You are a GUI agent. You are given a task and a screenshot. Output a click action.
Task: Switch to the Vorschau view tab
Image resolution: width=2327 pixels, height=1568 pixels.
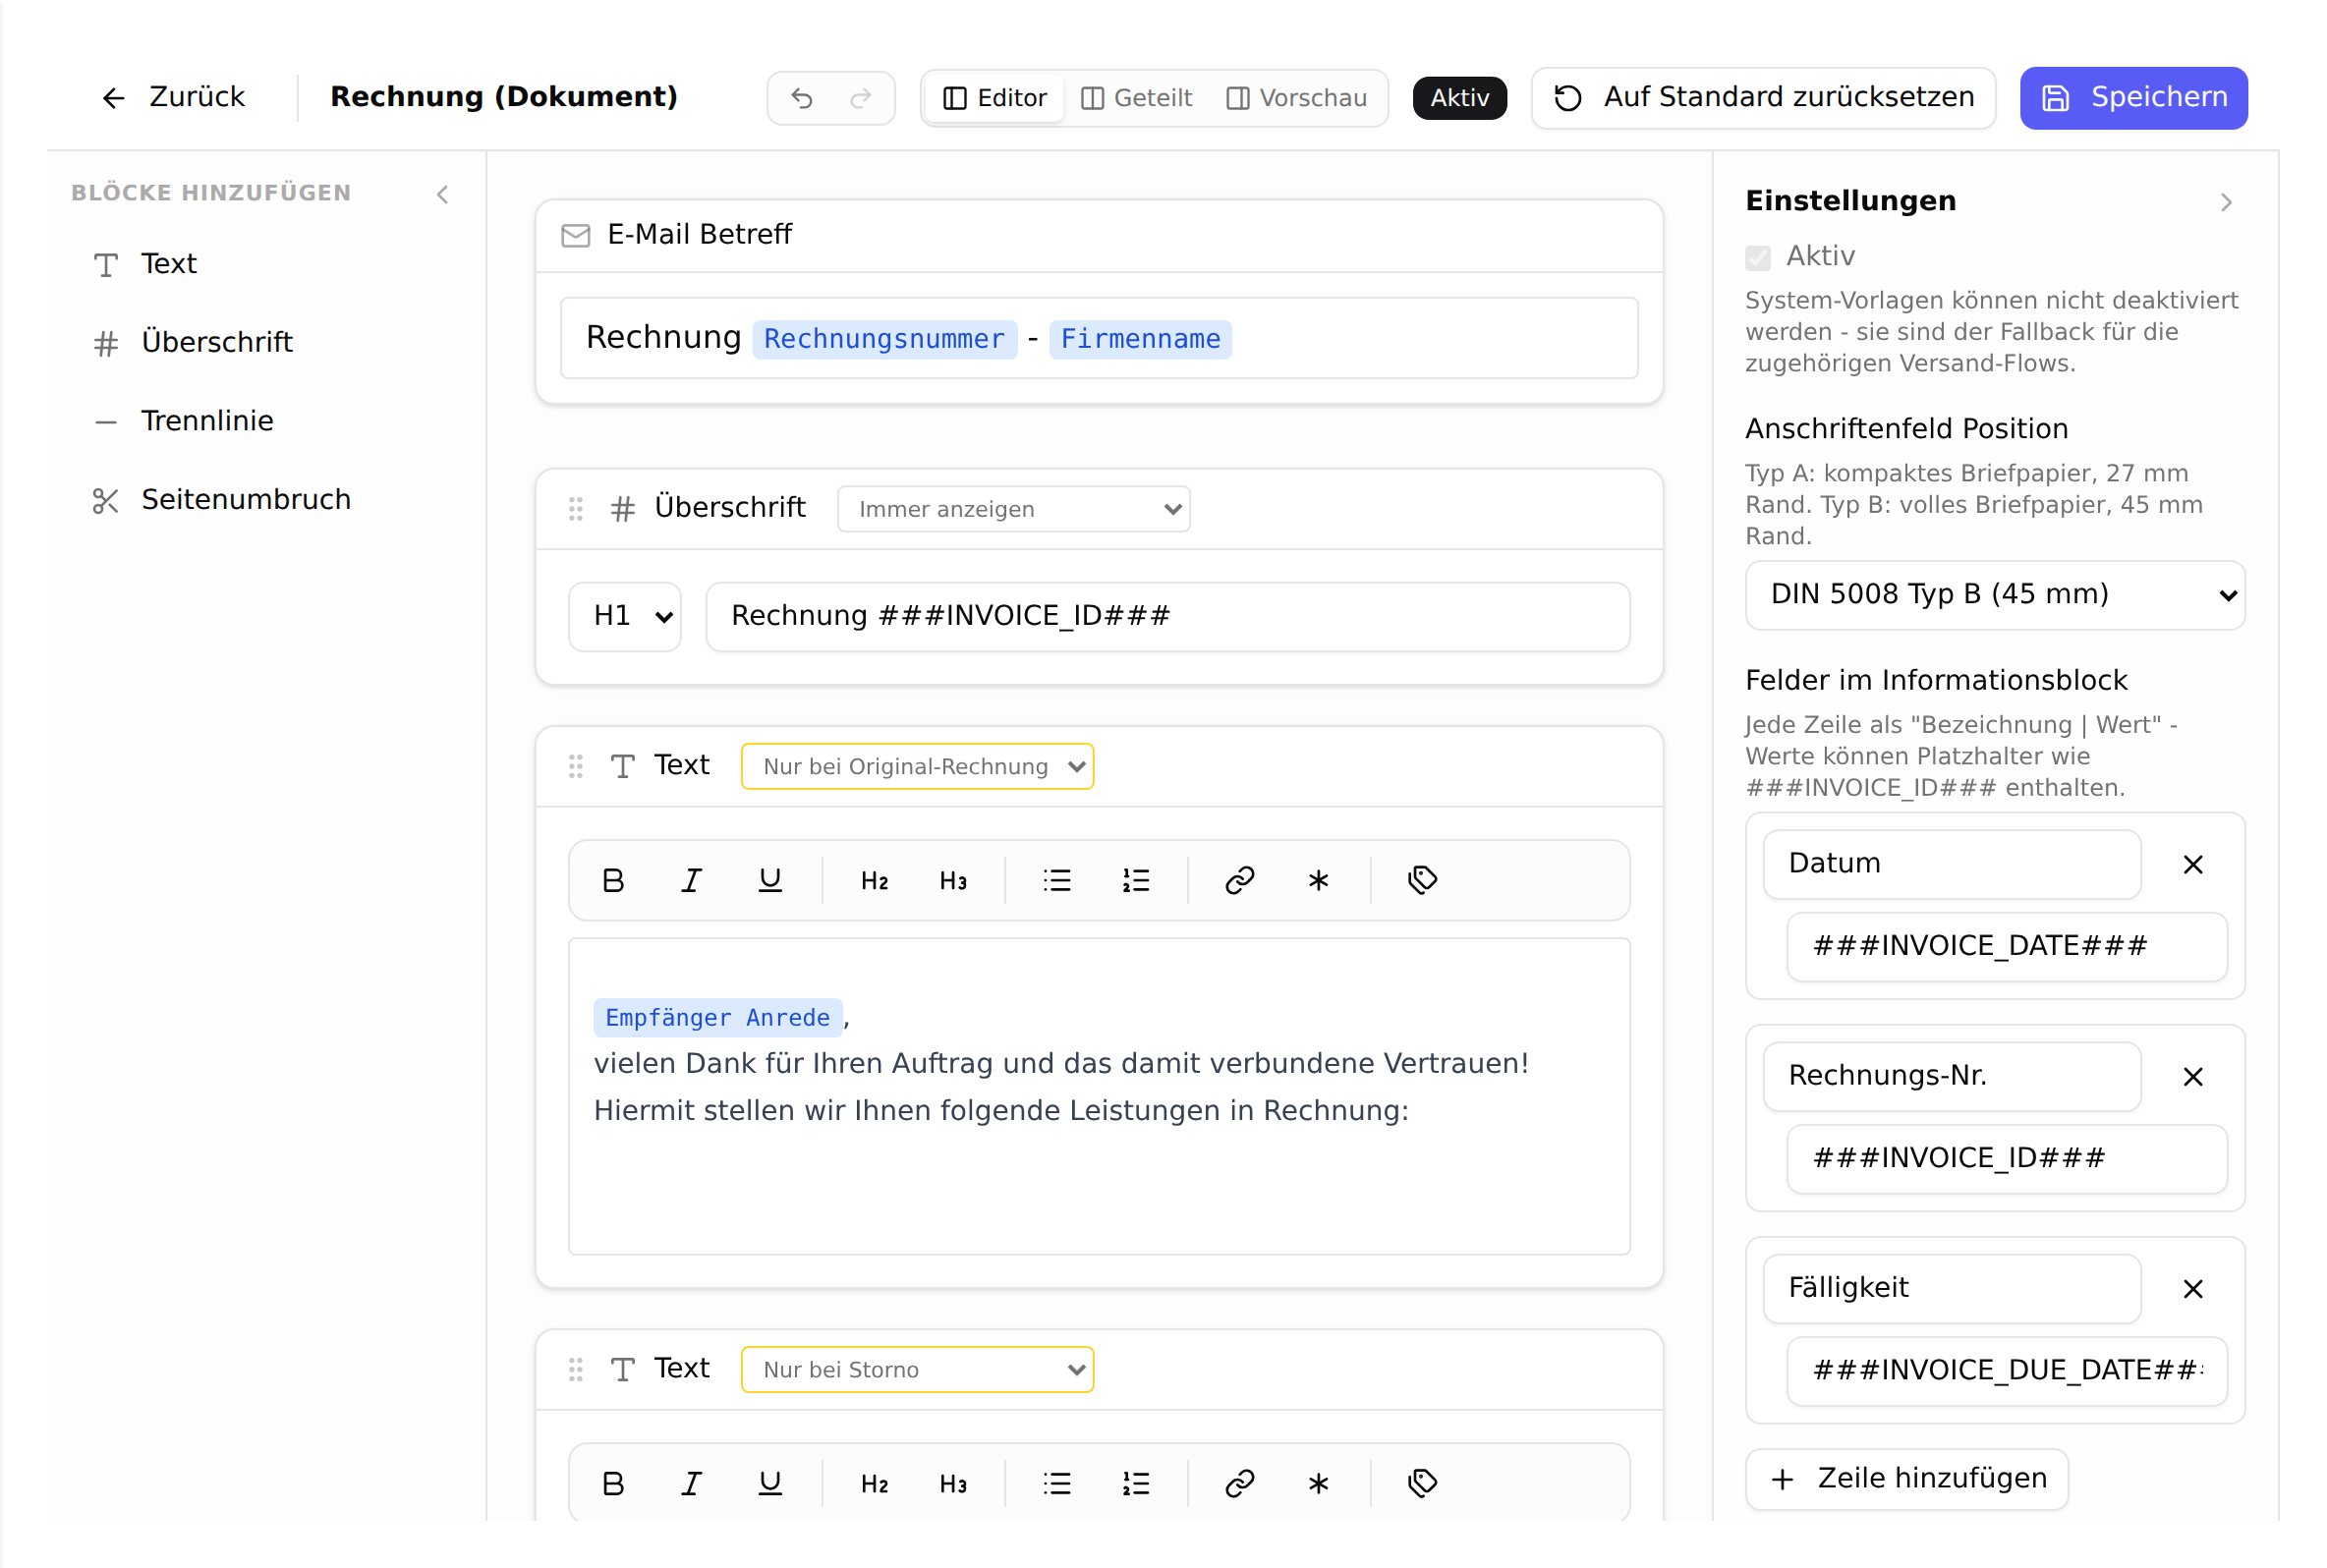[x=1297, y=98]
